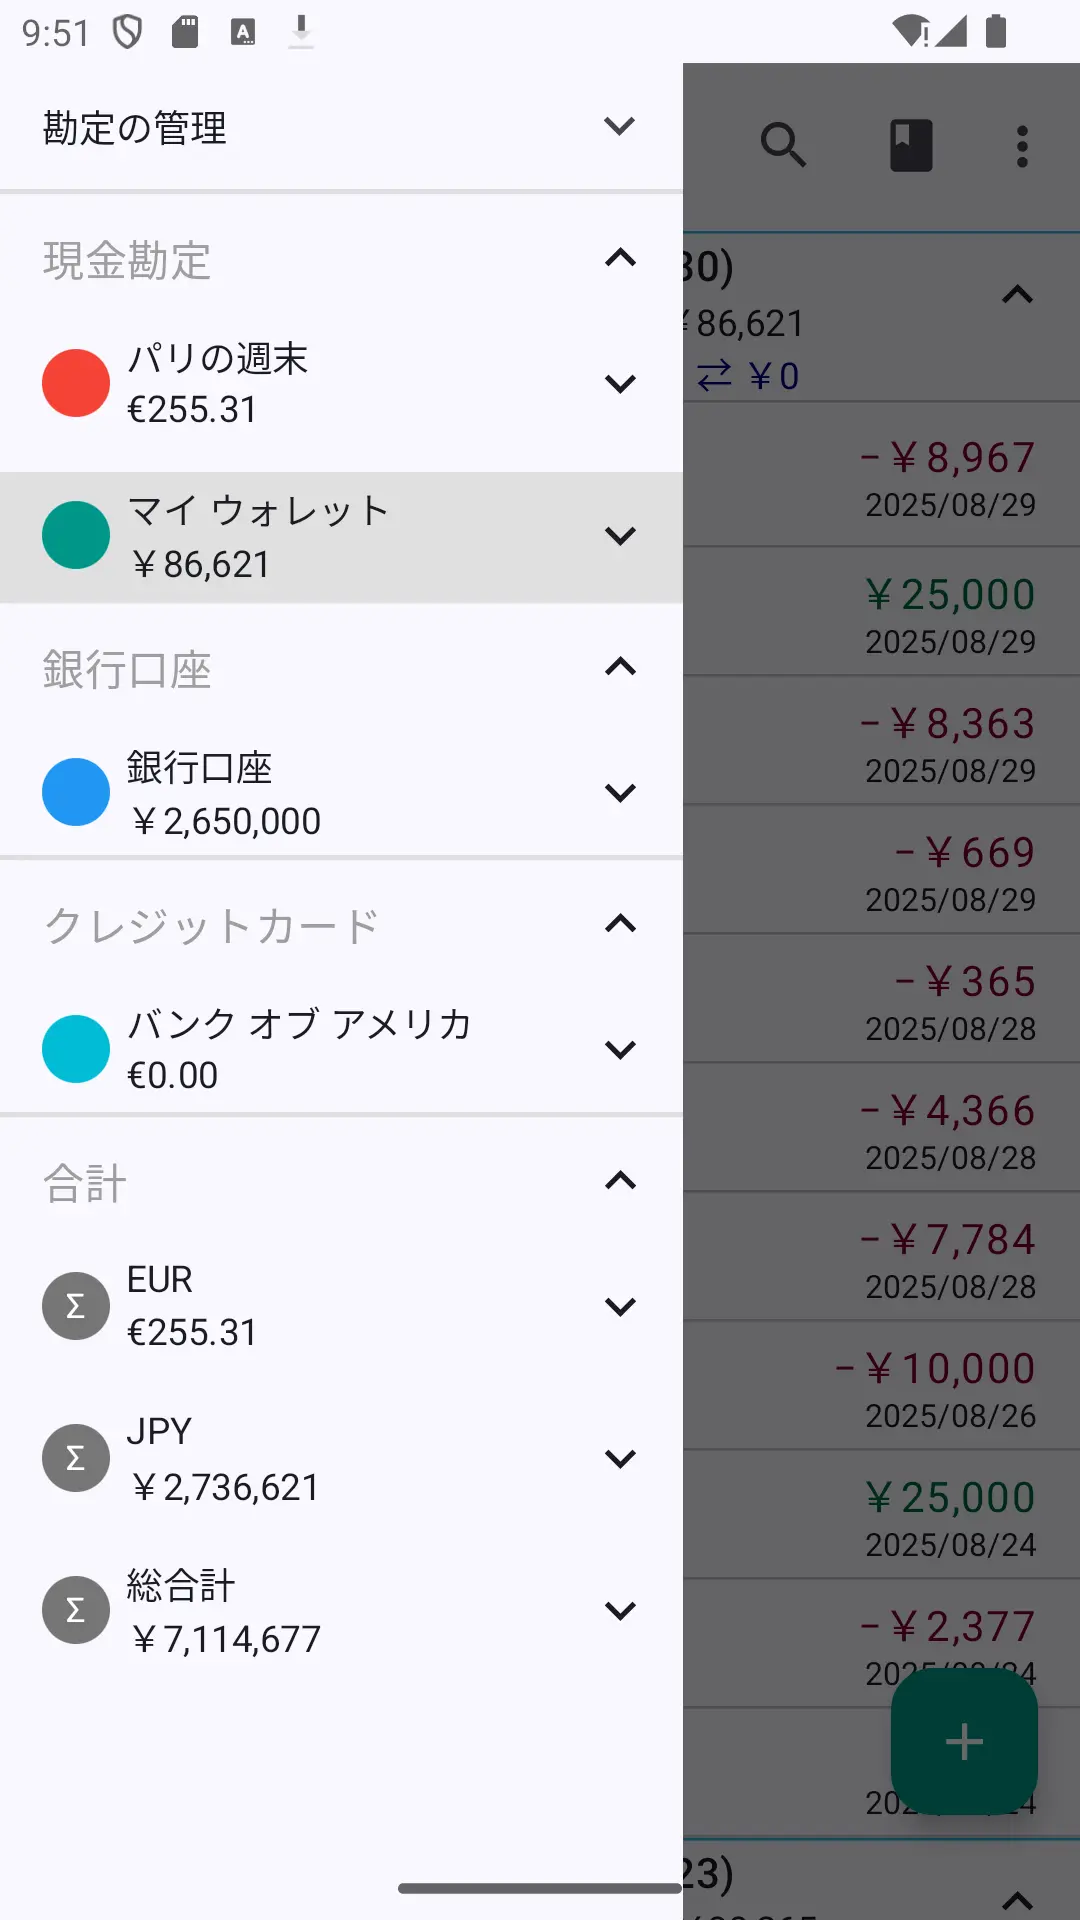The height and width of the screenshot is (1920, 1080).
Task: Open the templates book icon
Action: click(911, 146)
